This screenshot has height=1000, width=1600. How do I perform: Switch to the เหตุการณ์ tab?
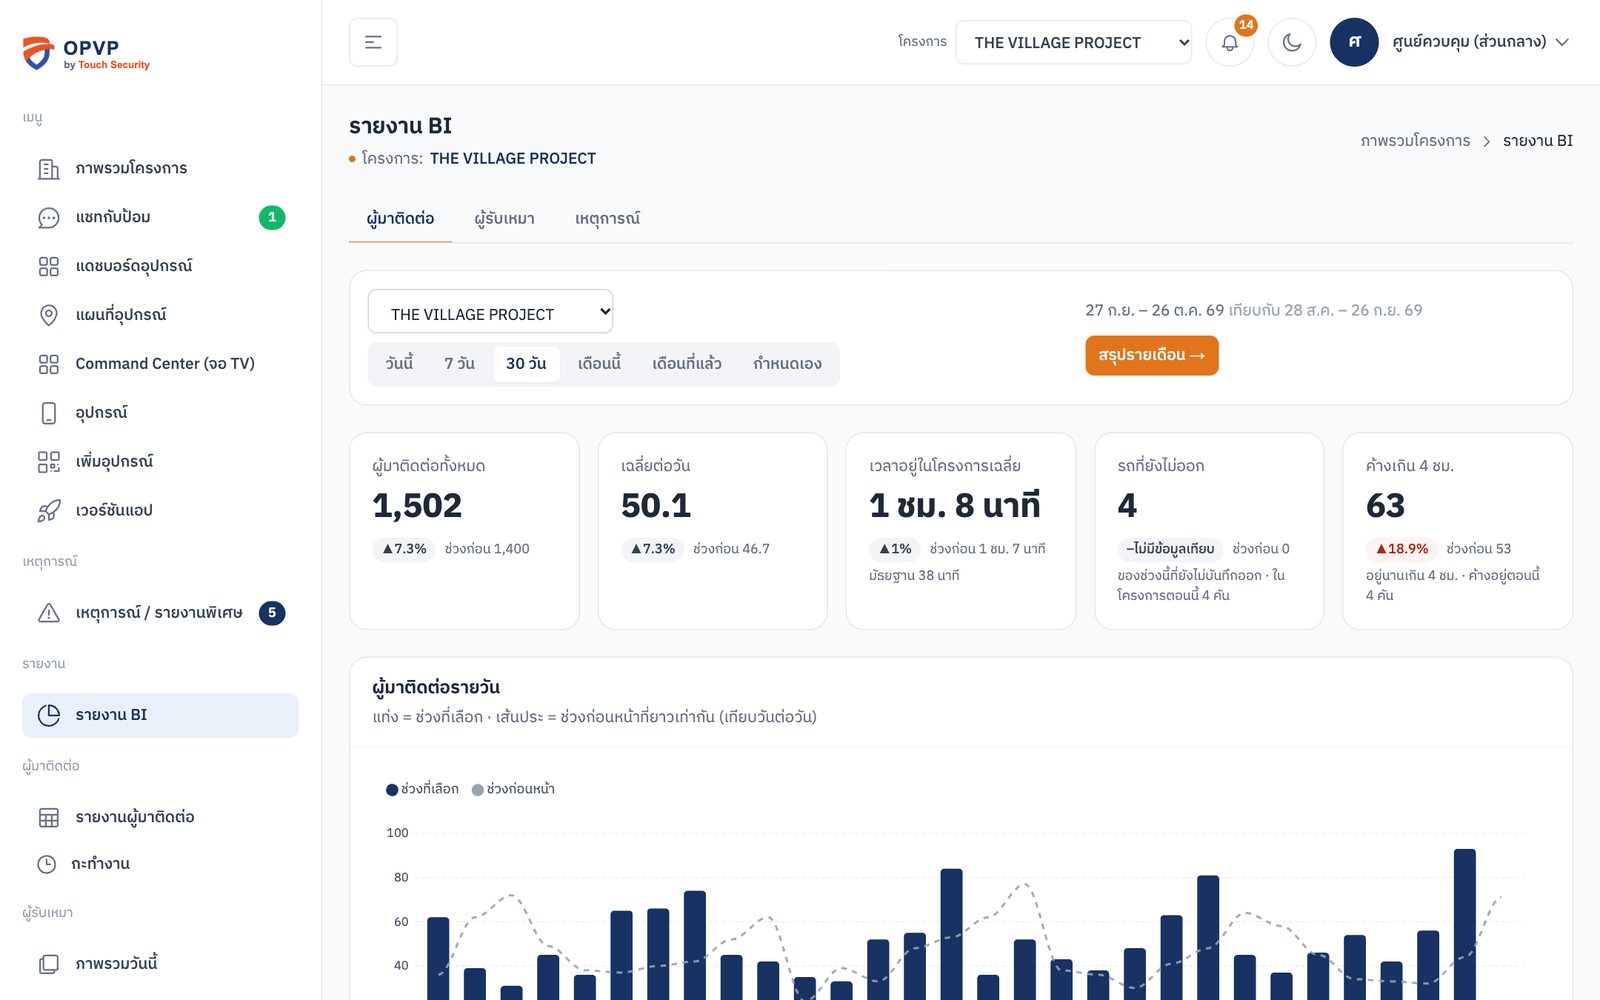[607, 218]
